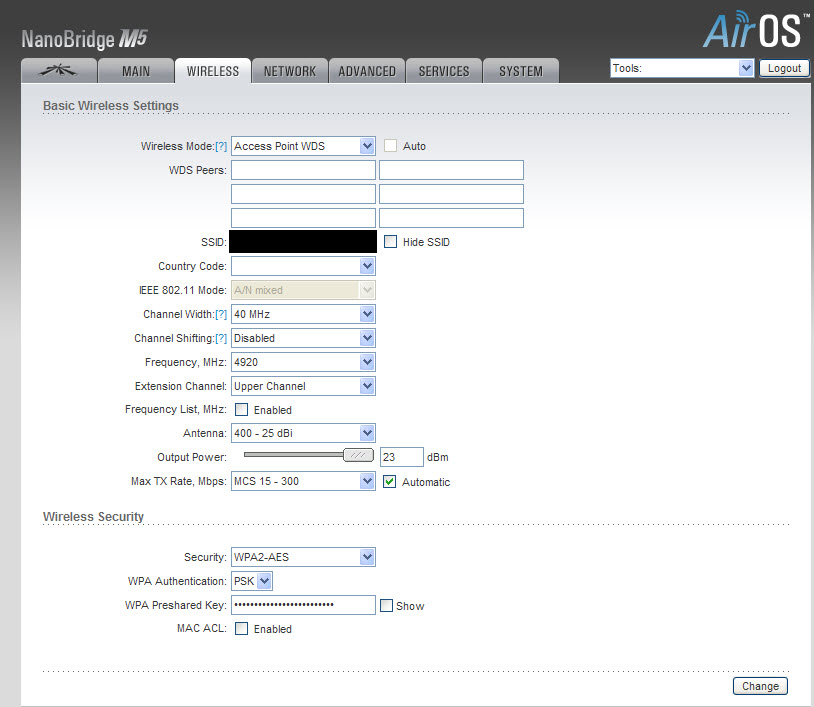Click the Wireless Mode help [?] link
The height and width of the screenshot is (707, 814).
click(x=221, y=146)
